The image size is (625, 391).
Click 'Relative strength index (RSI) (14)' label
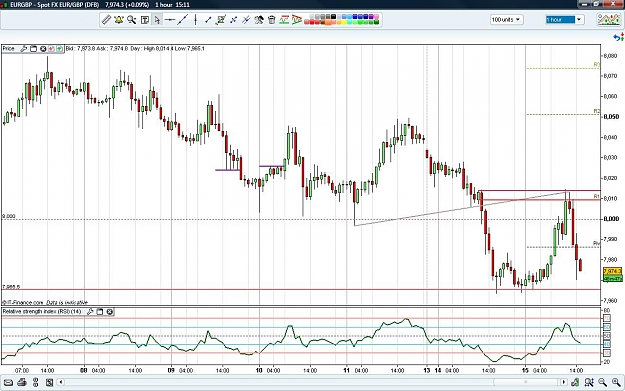(x=42, y=312)
